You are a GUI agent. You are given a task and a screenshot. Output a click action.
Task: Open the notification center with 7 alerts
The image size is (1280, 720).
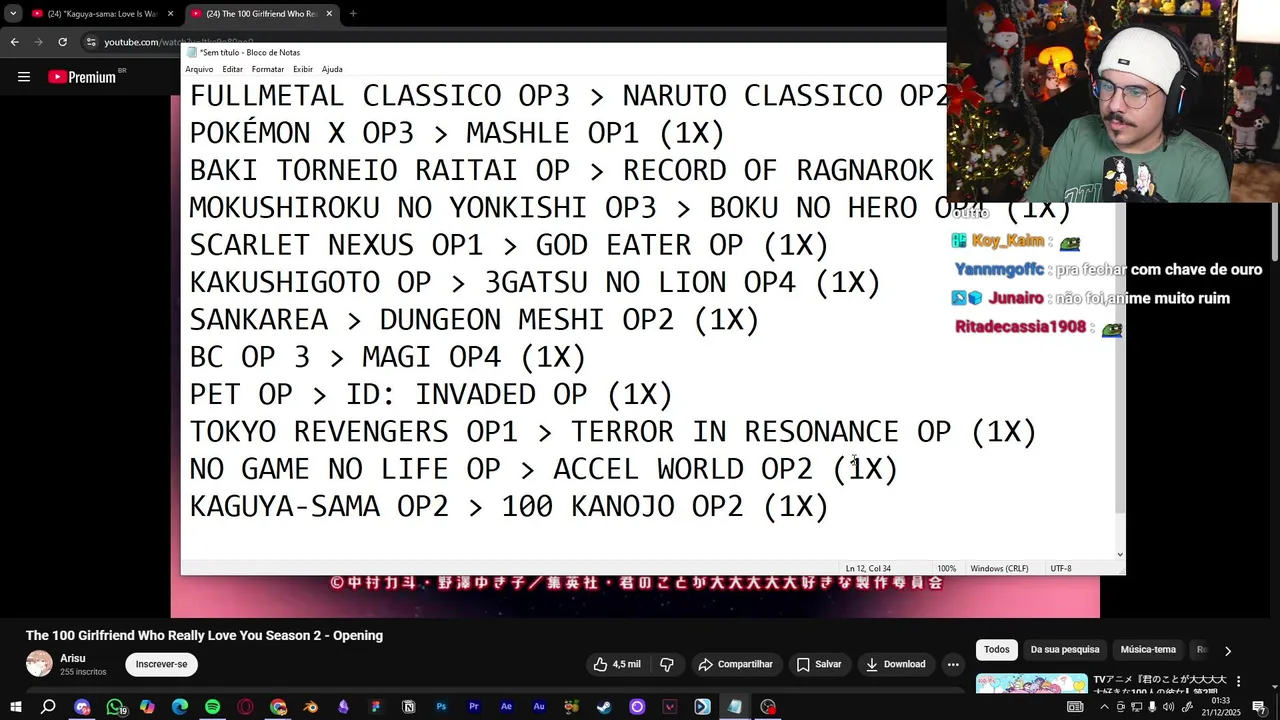coord(1259,707)
